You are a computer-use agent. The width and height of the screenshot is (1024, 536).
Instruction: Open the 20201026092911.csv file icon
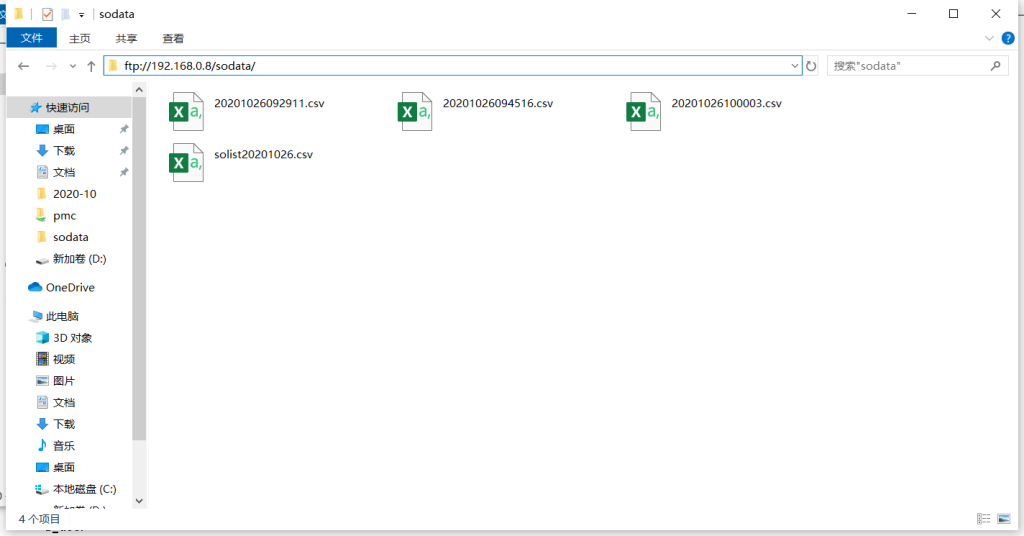point(187,111)
